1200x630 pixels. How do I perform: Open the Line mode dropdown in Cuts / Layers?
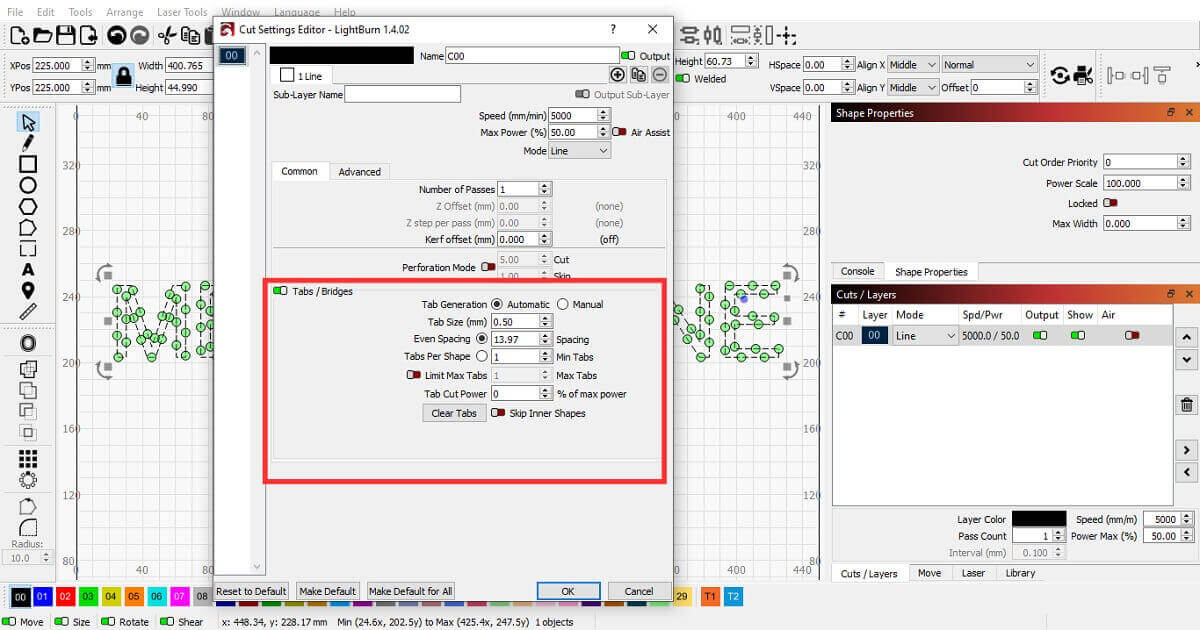click(x=926, y=336)
